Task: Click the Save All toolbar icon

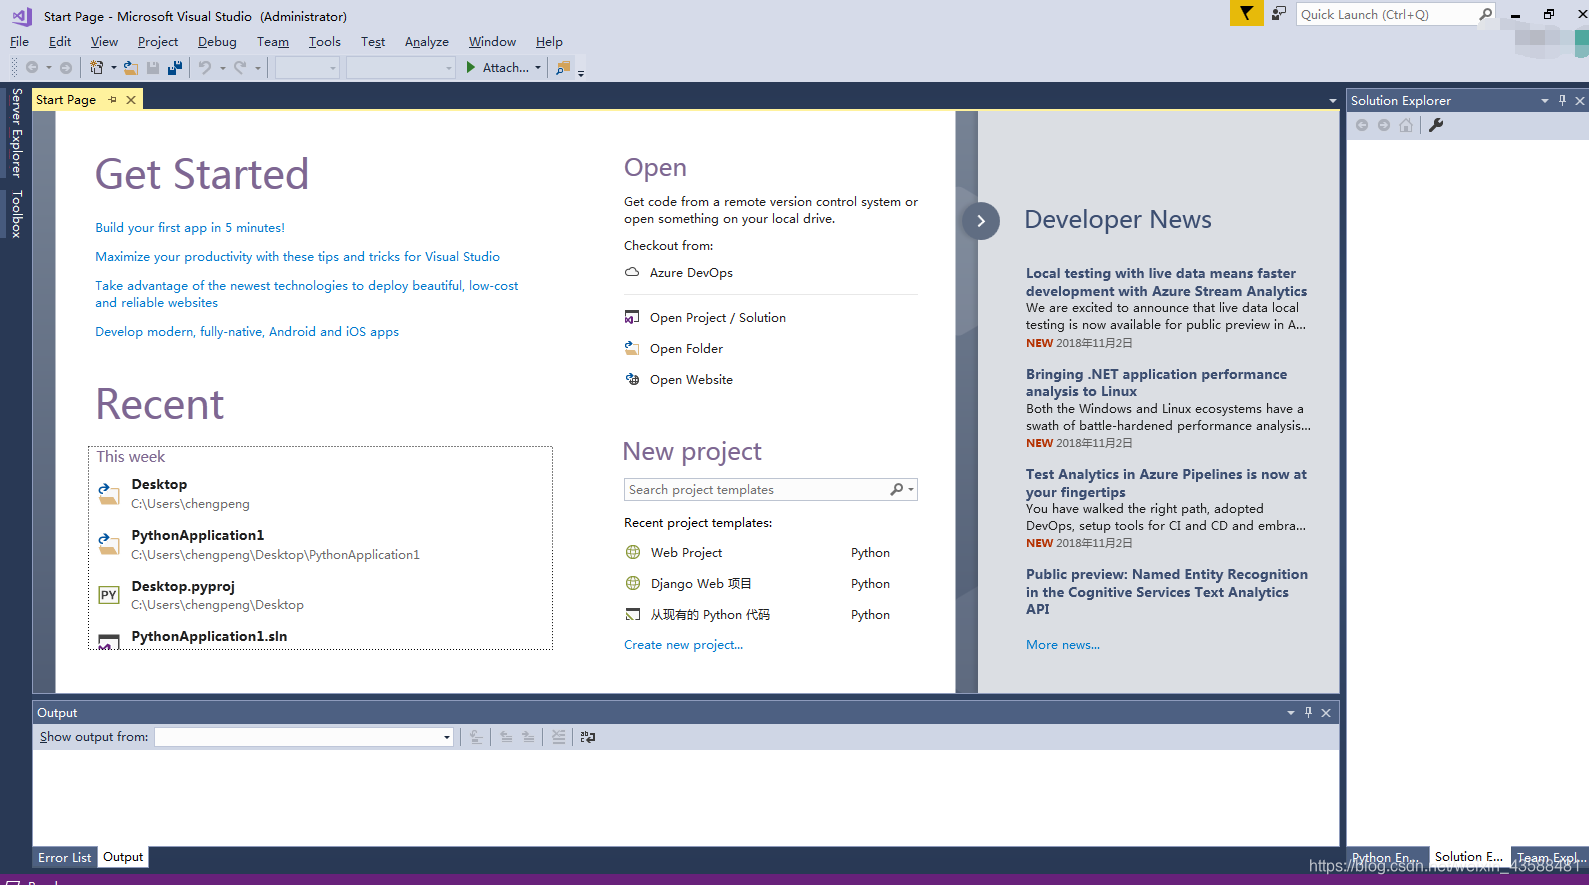Action: point(175,67)
